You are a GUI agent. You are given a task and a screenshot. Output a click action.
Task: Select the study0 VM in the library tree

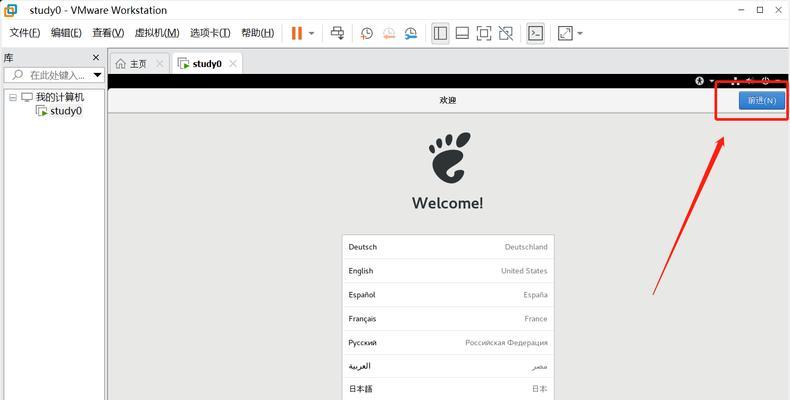pos(65,111)
